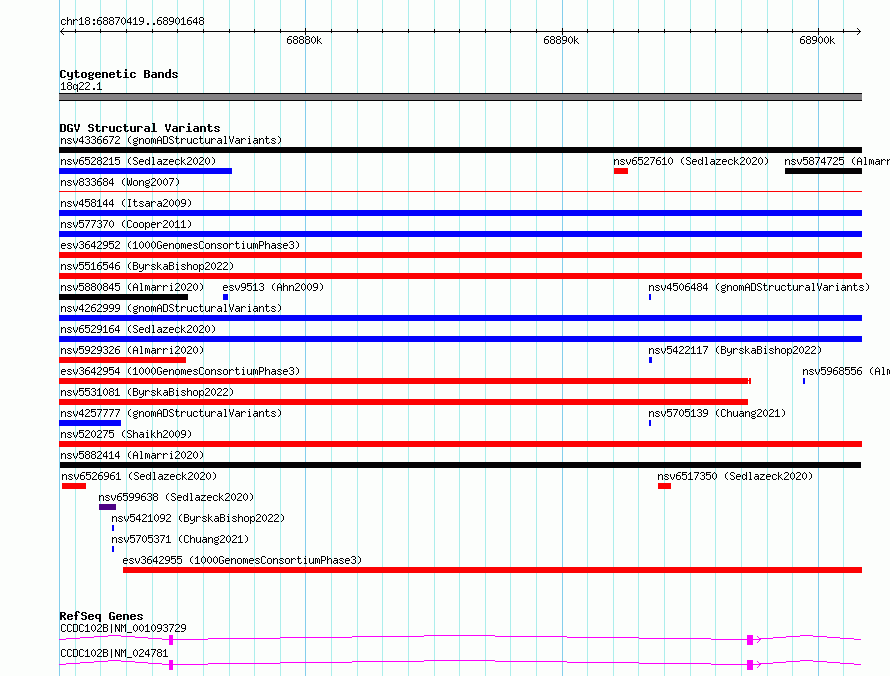Viewport: 890px width, 676px height.
Task: Click the nsv5705139 Chuang2021 label
Action: (717, 413)
